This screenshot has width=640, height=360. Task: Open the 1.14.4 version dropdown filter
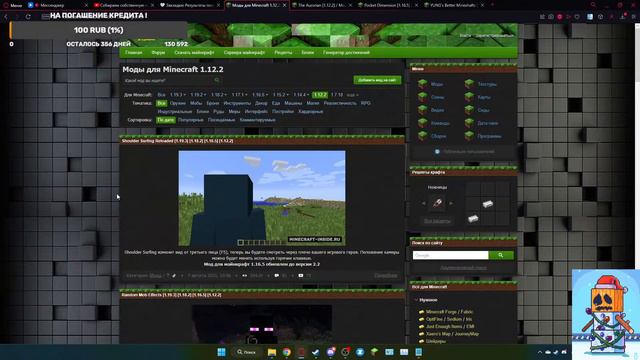pyautogui.click(x=301, y=95)
